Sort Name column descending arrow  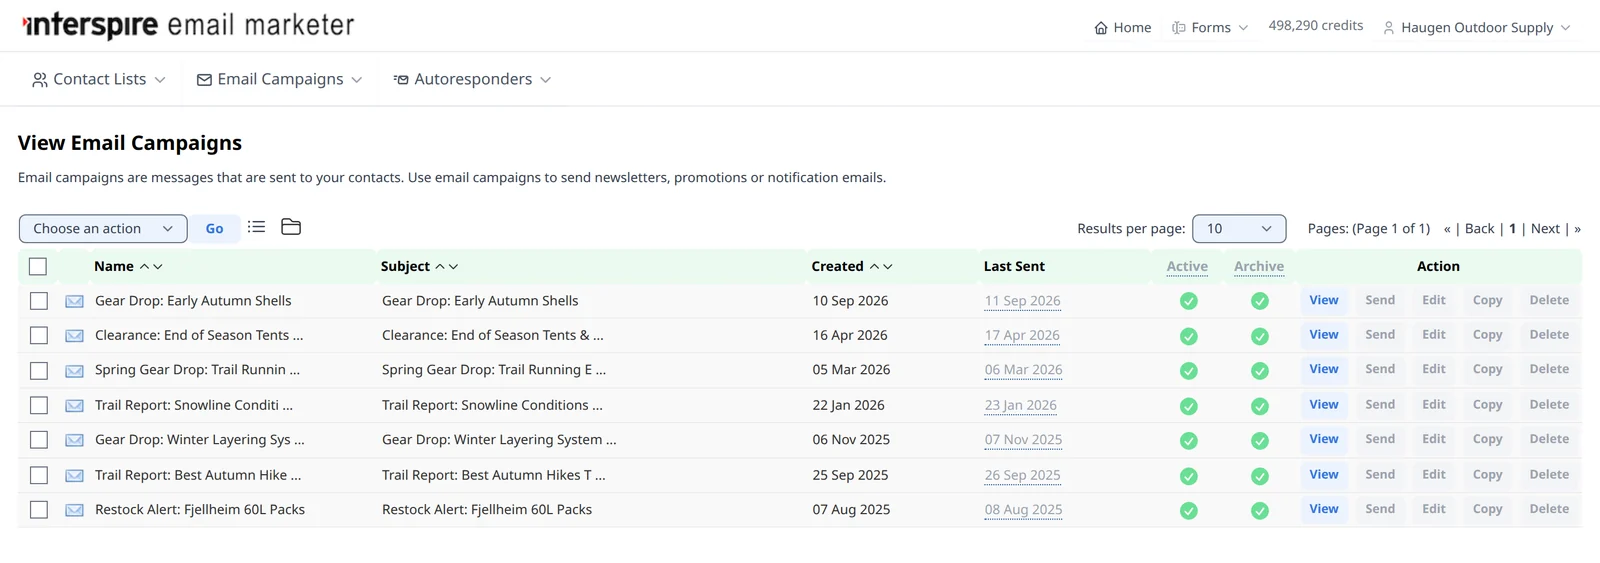point(158,266)
